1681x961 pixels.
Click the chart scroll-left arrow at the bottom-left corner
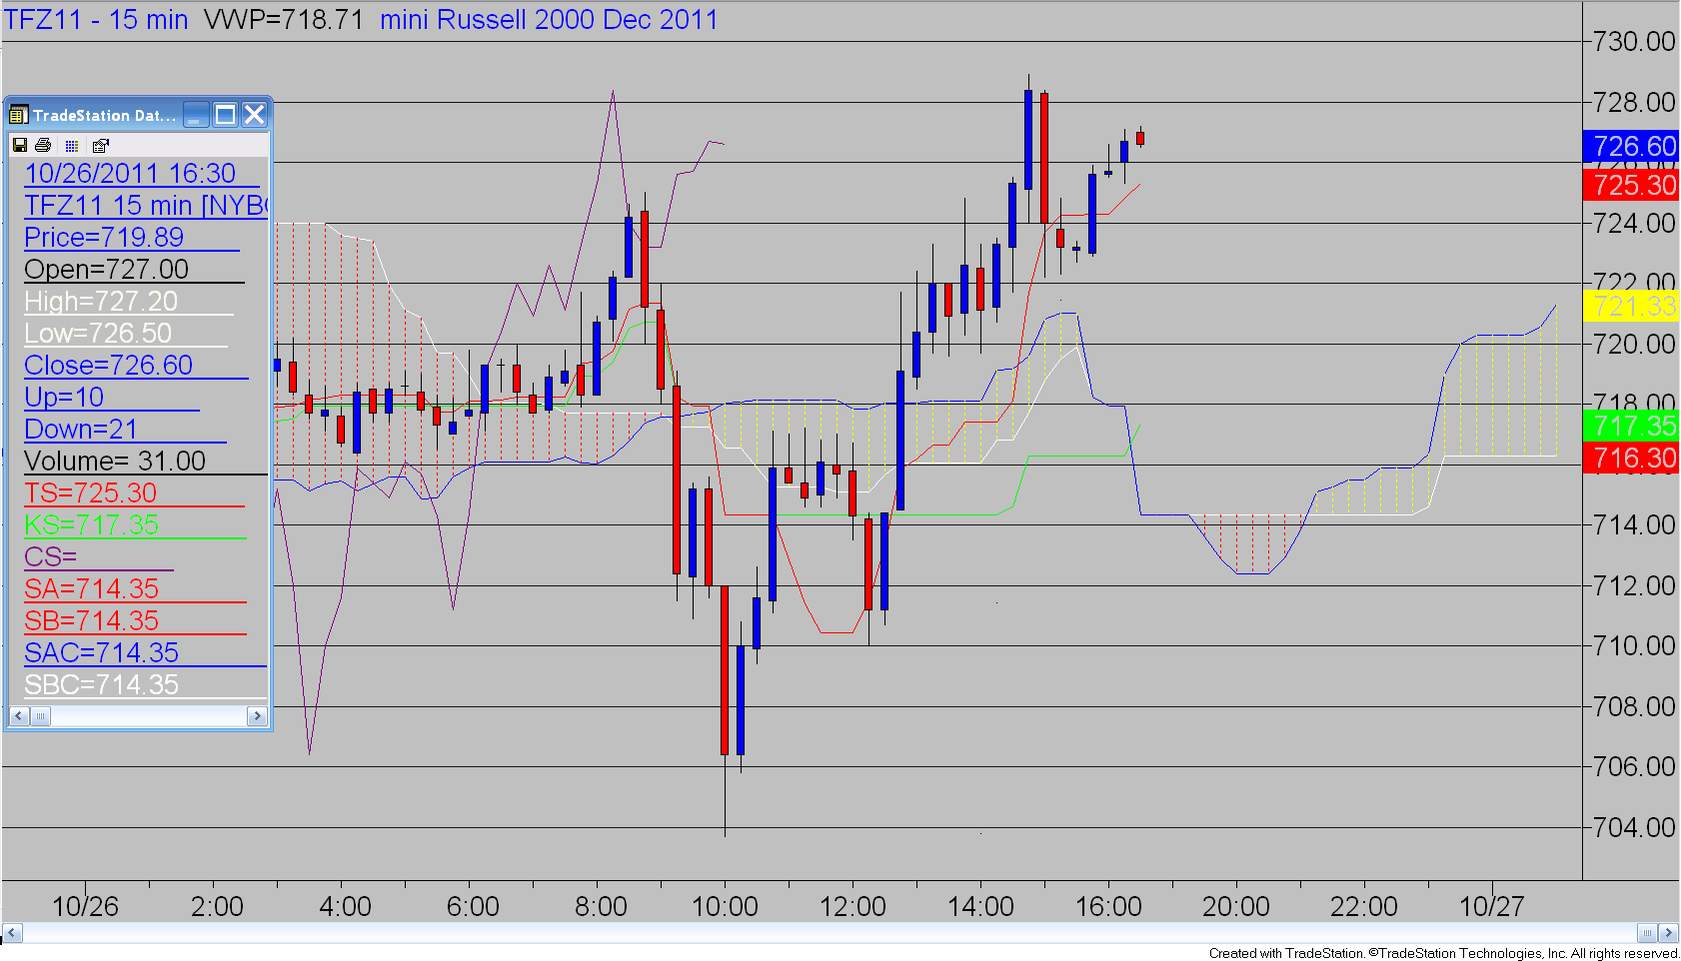[x=12, y=933]
